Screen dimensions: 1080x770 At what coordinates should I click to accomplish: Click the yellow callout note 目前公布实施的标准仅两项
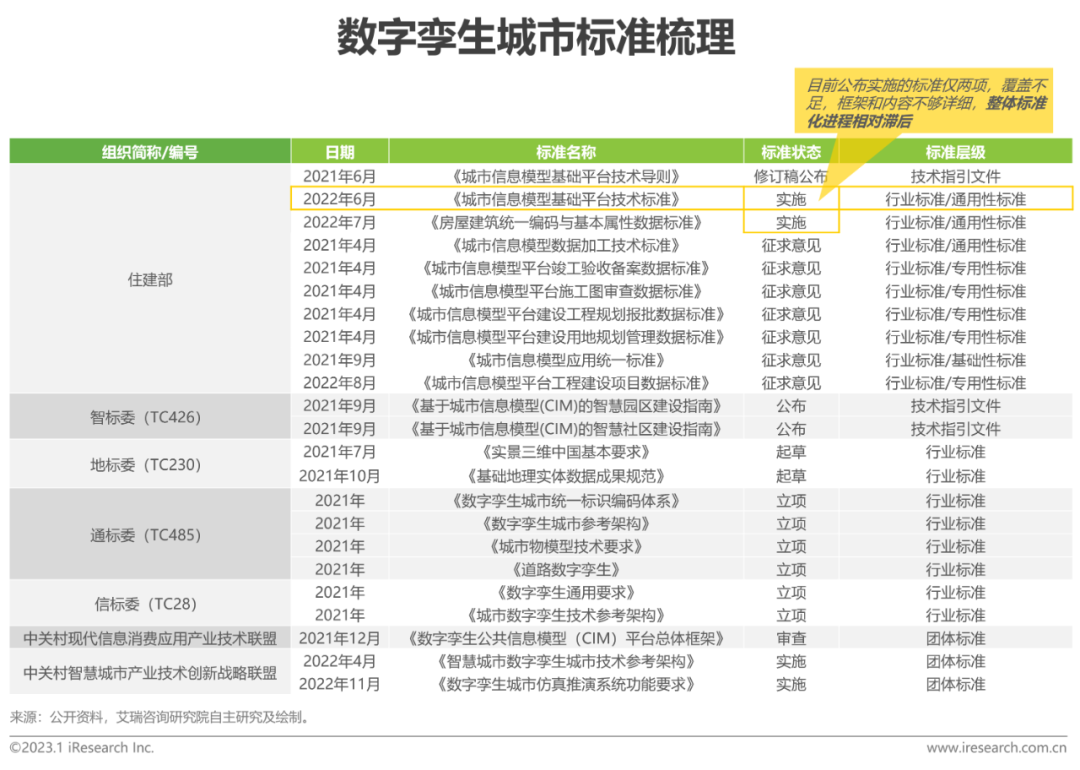point(925,103)
